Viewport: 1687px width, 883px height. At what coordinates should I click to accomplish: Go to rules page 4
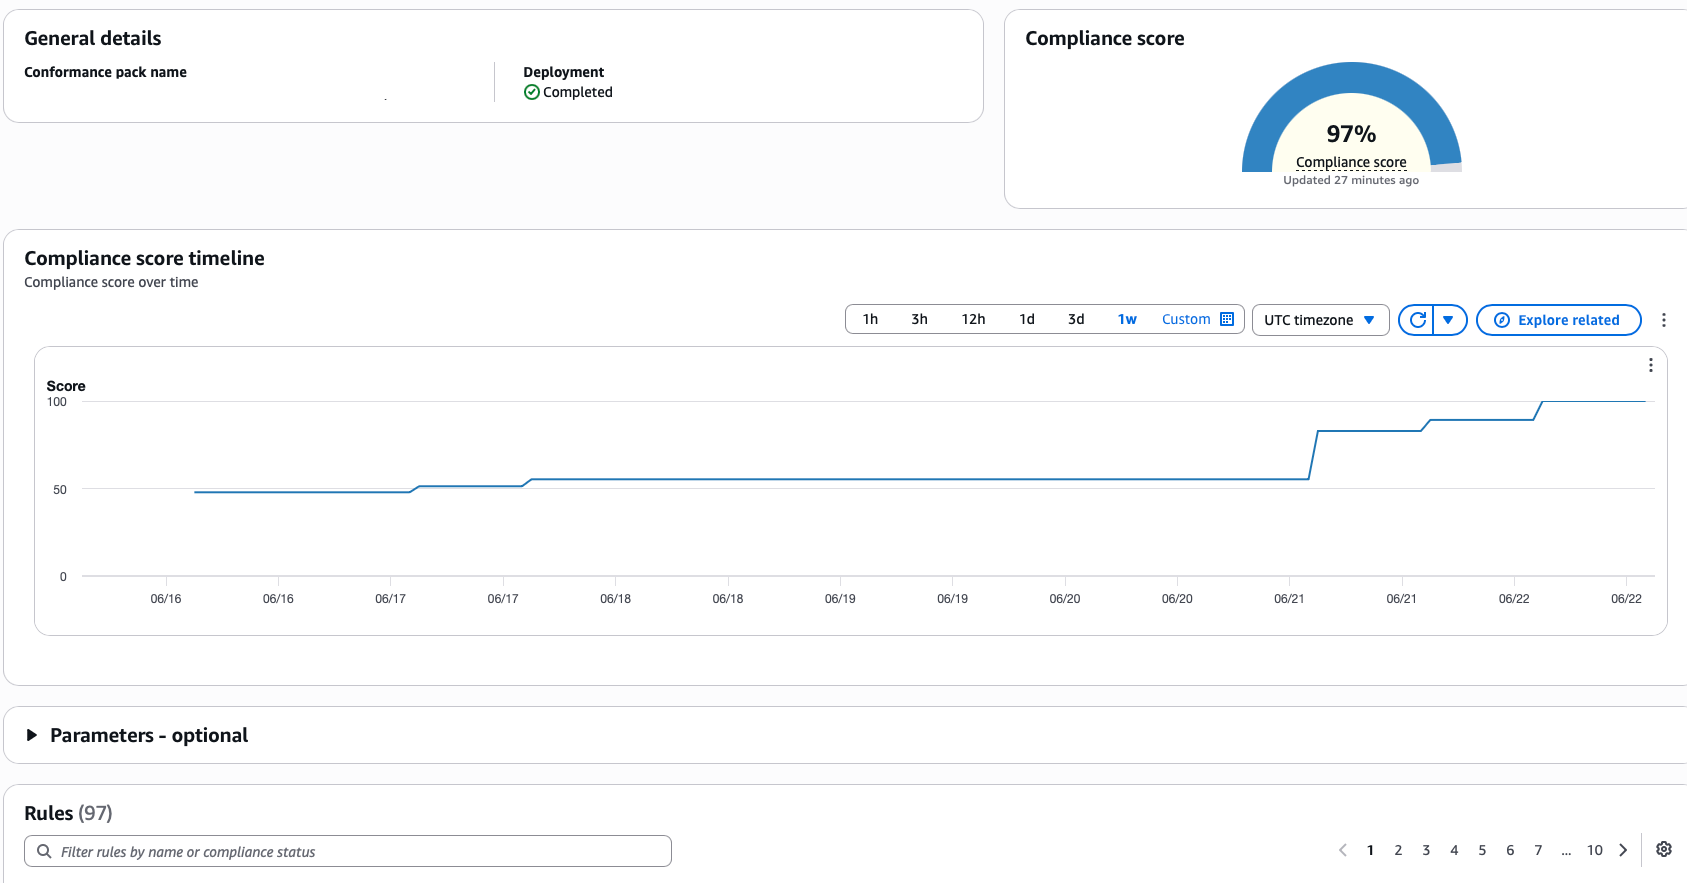[x=1454, y=850]
